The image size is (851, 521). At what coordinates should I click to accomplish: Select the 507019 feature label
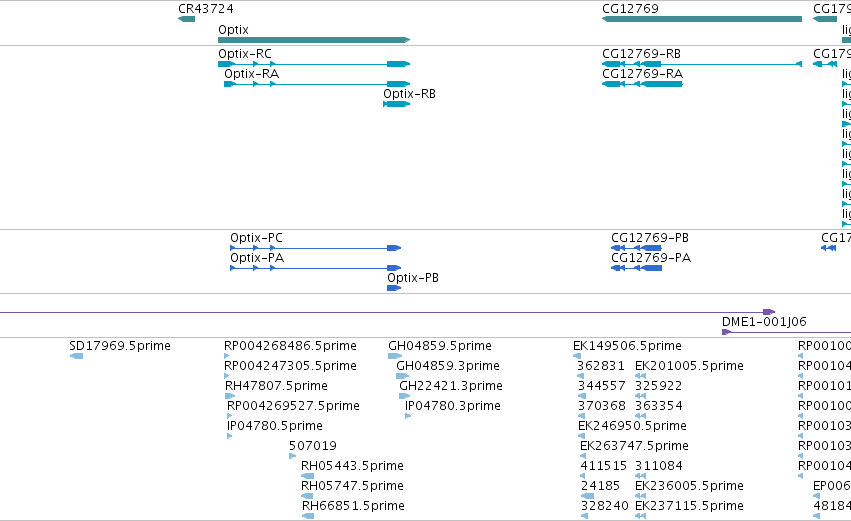coord(313,446)
